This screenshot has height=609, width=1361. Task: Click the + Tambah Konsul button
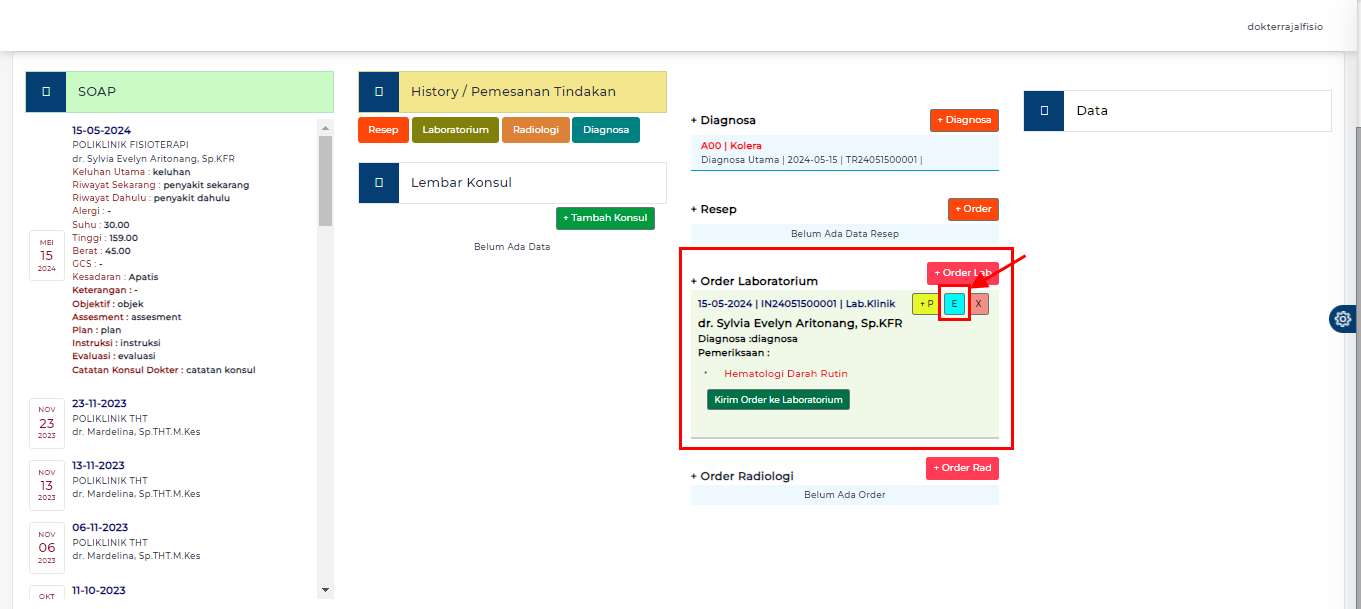(x=605, y=218)
